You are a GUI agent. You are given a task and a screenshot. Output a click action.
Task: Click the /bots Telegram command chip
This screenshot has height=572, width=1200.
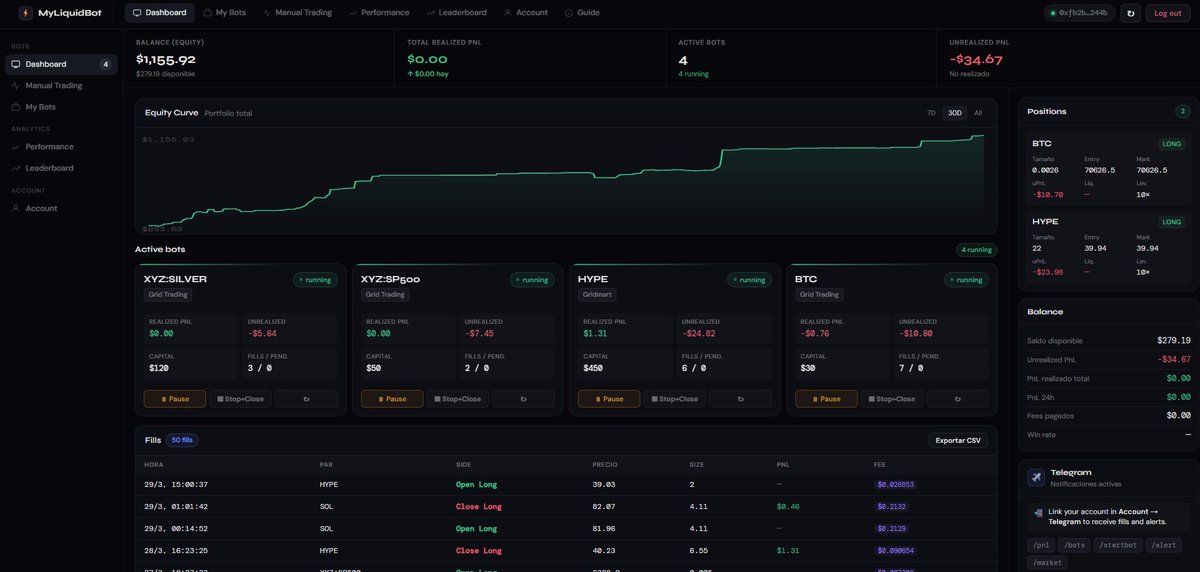pyautogui.click(x=1073, y=545)
